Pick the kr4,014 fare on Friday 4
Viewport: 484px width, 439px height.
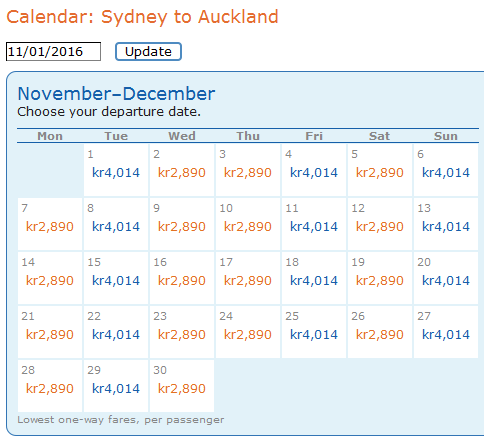[x=314, y=173]
